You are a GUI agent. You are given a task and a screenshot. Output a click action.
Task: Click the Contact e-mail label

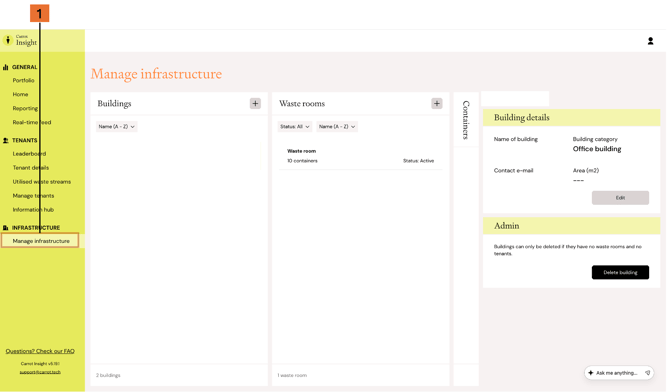click(513, 171)
